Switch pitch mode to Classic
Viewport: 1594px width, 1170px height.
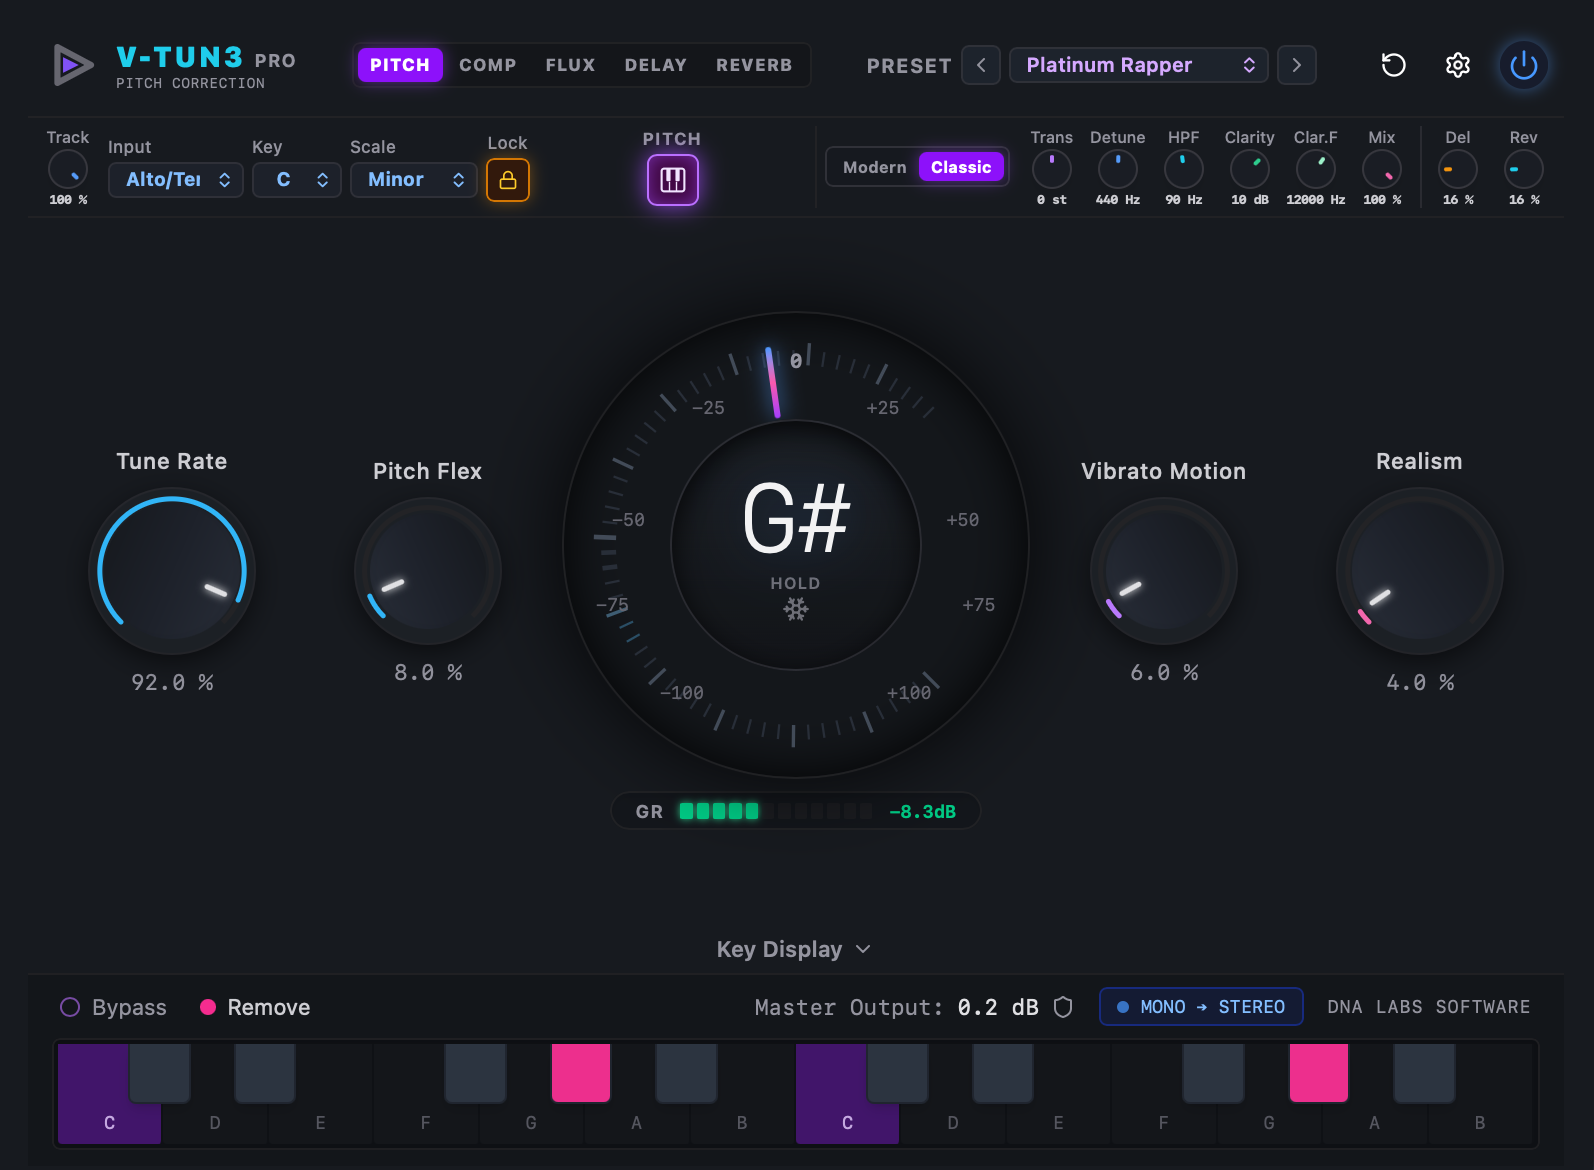(x=961, y=167)
